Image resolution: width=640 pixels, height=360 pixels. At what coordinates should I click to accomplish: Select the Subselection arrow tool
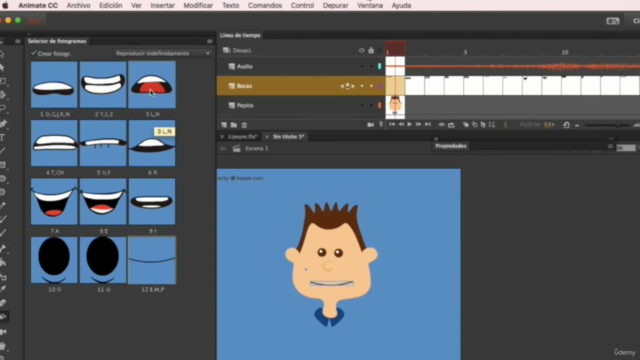(x=2, y=67)
